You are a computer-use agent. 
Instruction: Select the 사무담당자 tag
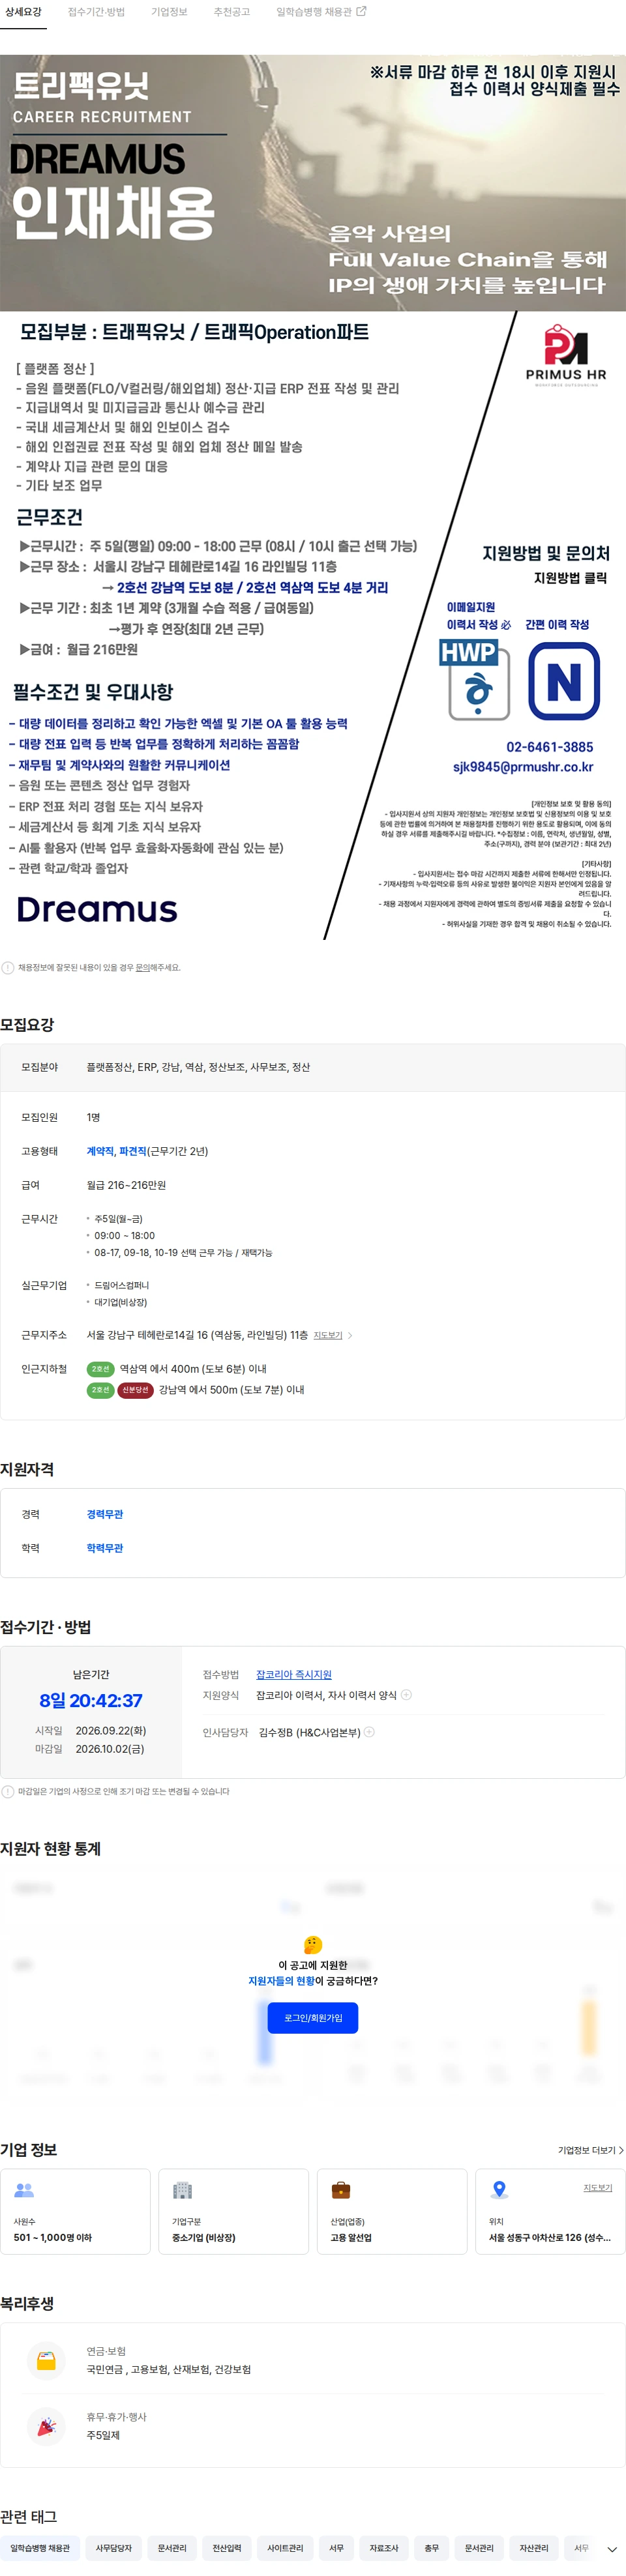(113, 2548)
